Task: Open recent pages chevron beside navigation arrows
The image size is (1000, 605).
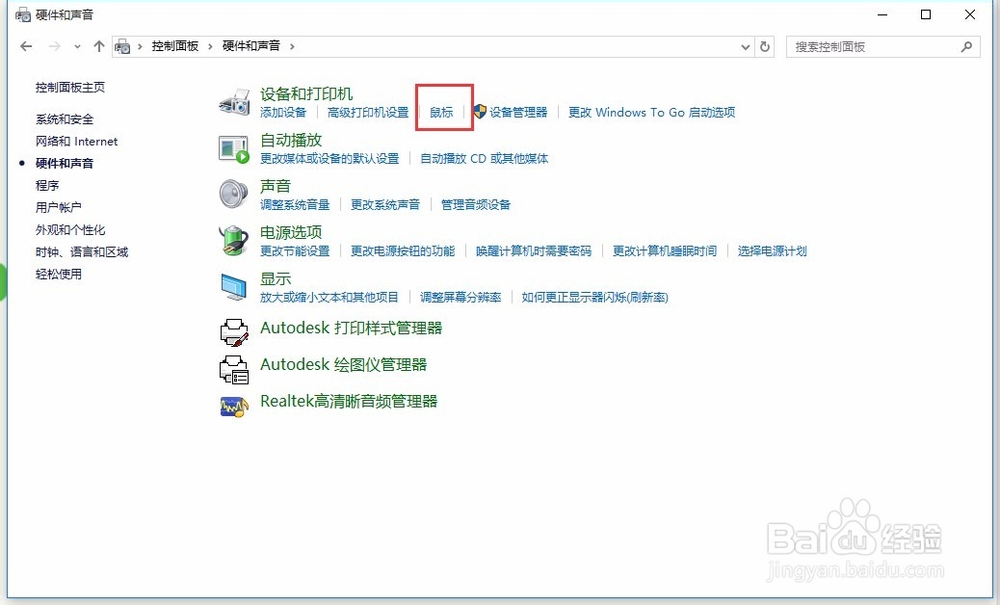Action: tap(76, 46)
